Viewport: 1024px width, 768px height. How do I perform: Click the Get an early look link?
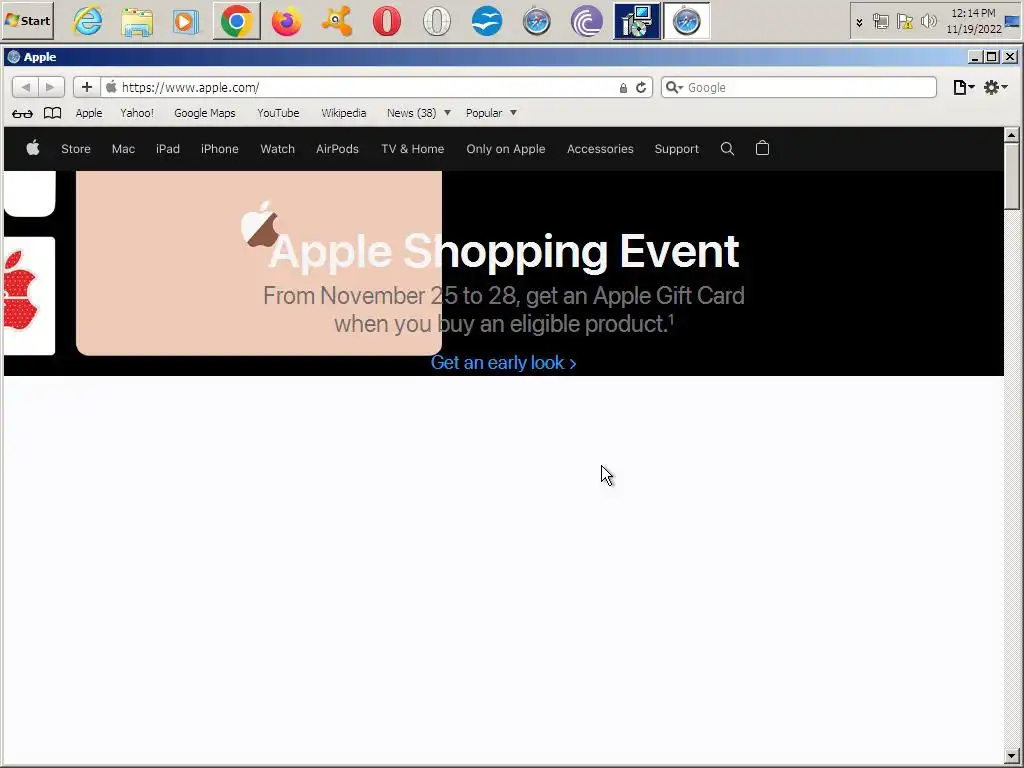coord(504,362)
